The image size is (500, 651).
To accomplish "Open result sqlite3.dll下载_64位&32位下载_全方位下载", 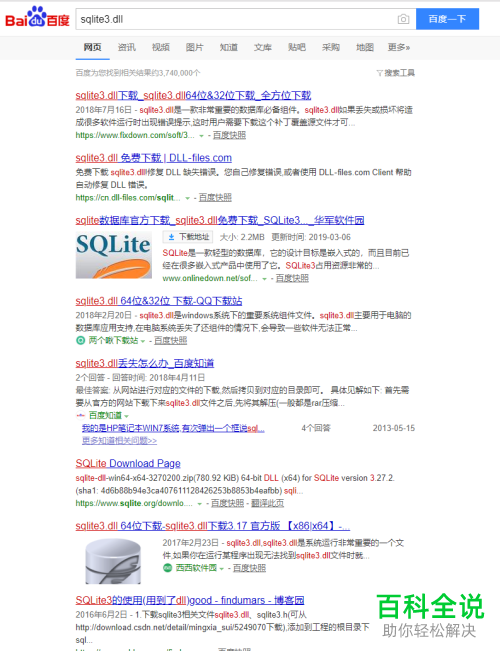I will [x=193, y=95].
